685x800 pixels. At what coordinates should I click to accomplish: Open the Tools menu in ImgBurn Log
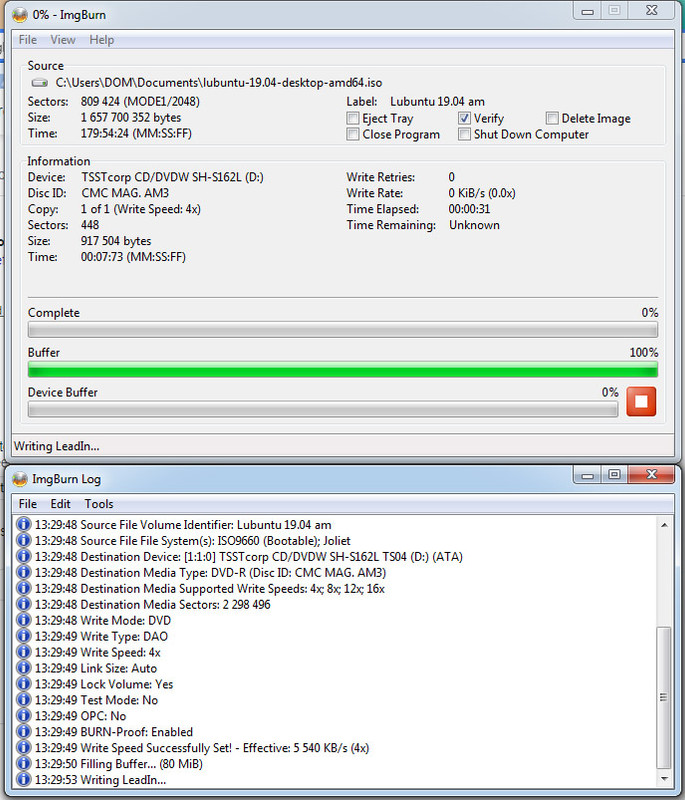(x=99, y=504)
